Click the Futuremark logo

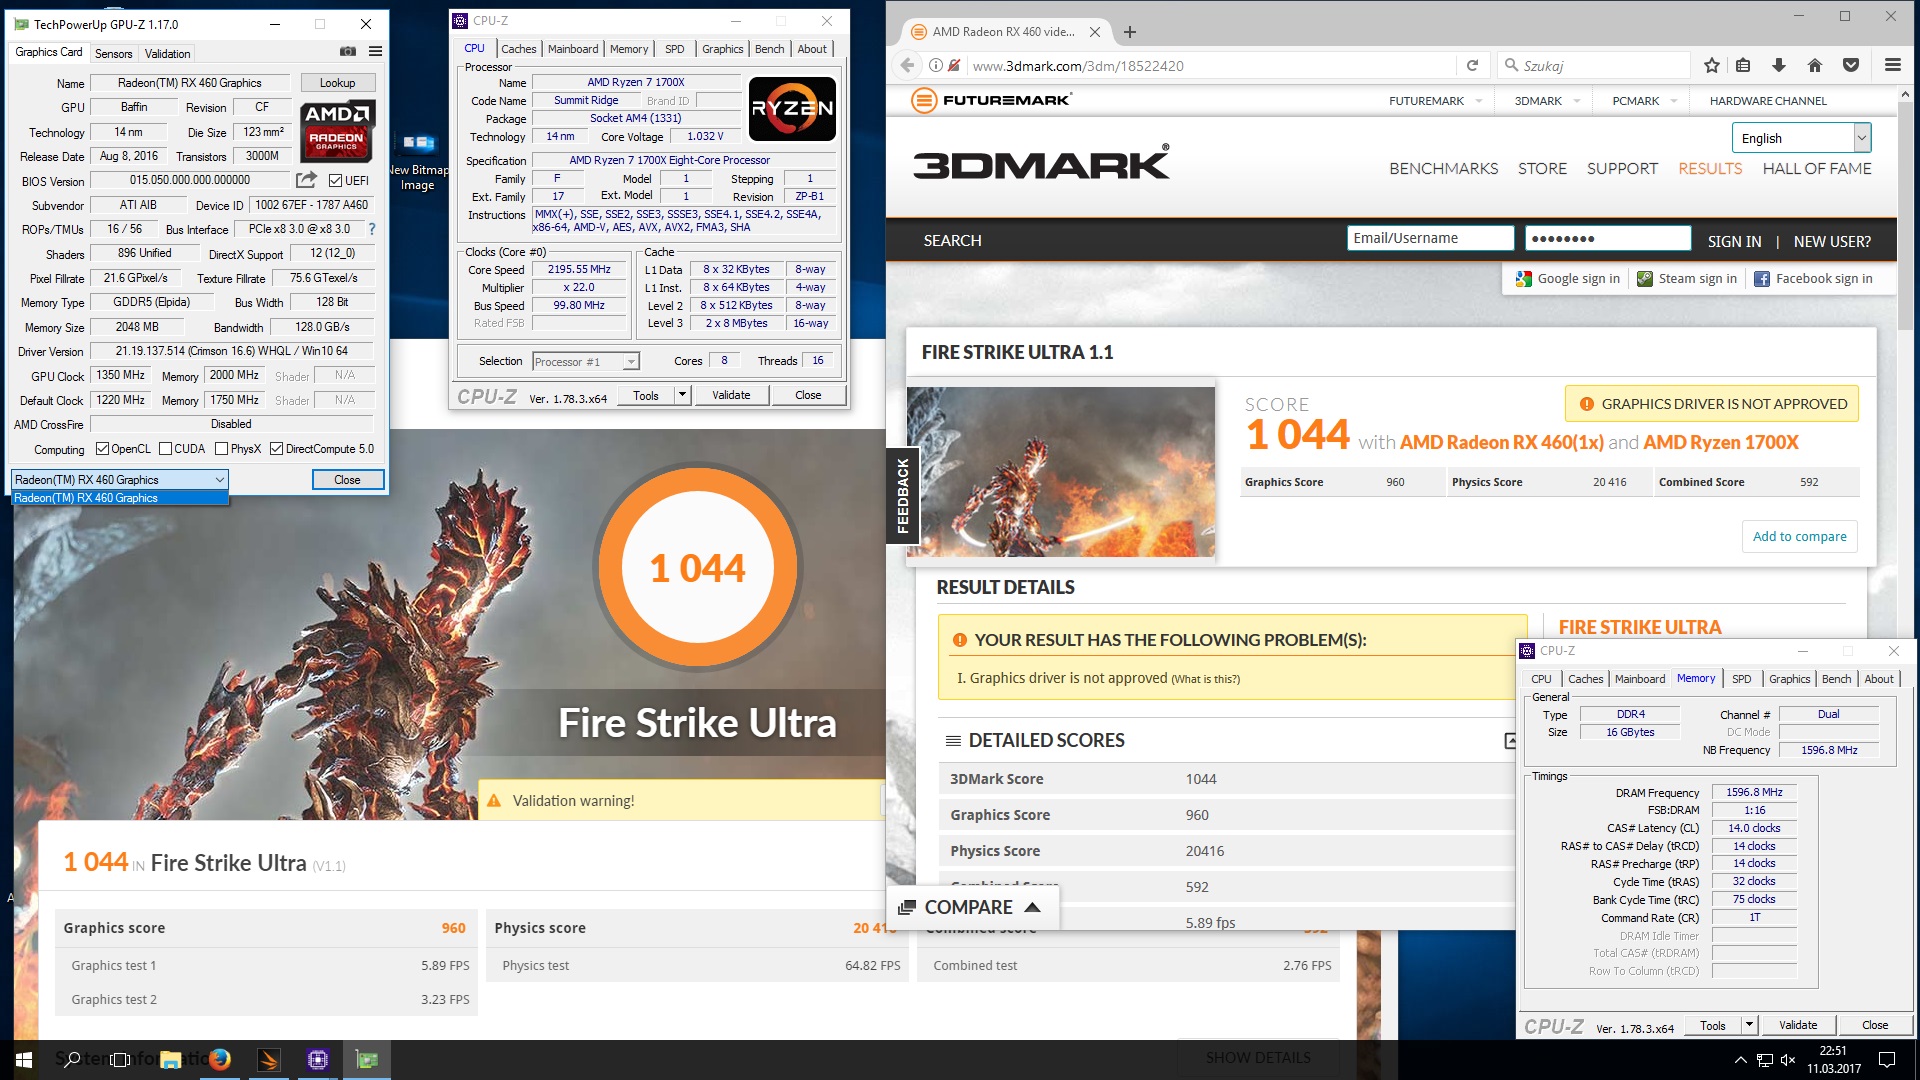pos(992,100)
